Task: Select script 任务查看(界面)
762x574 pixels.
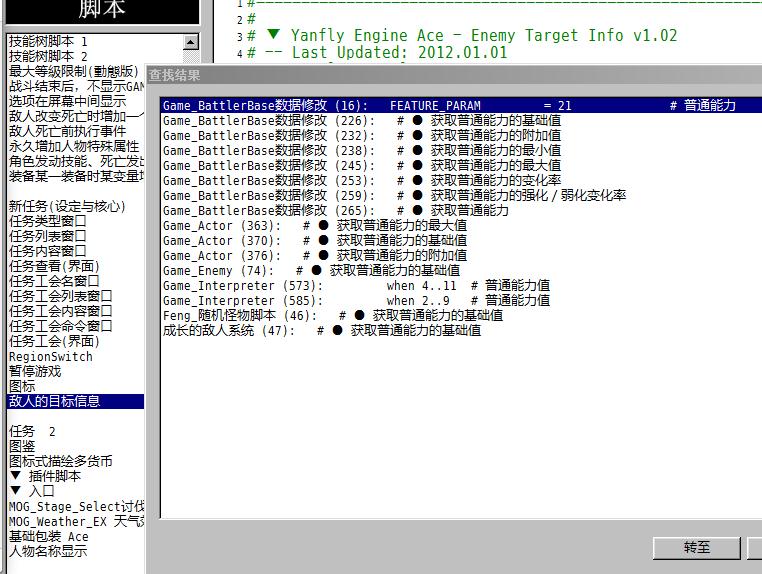Action: pyautogui.click(x=54, y=266)
